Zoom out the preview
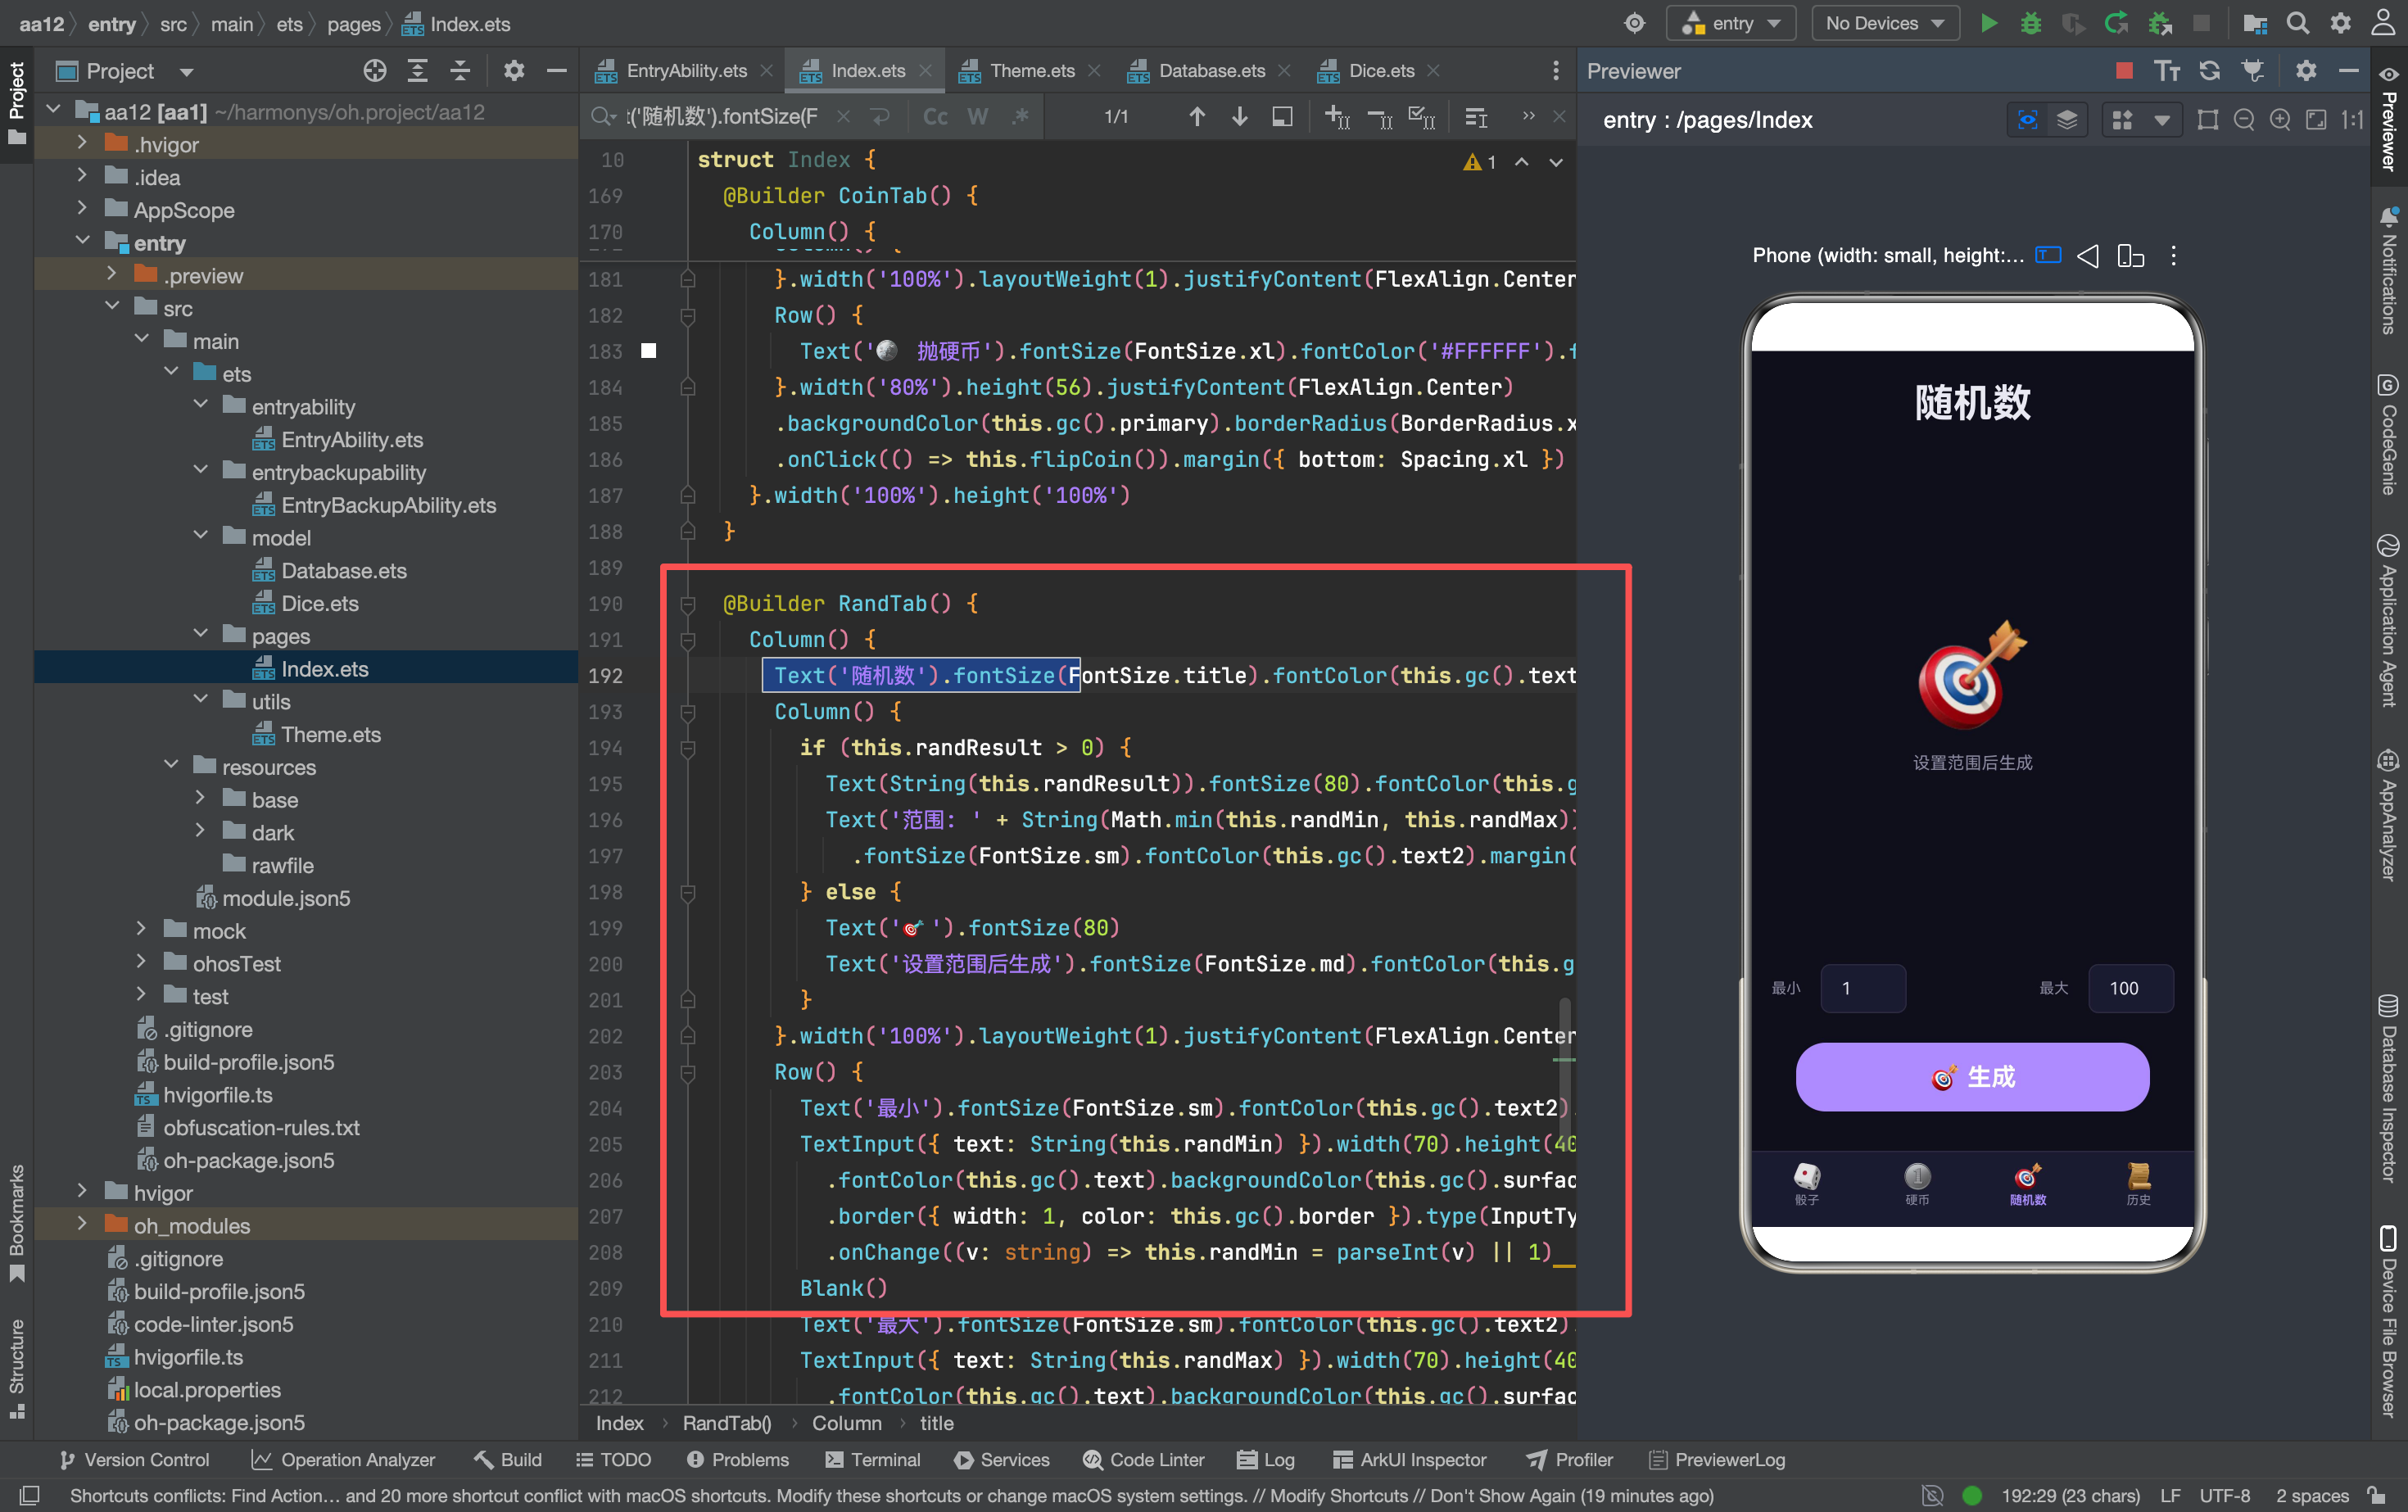The image size is (2408, 1512). [x=2244, y=120]
